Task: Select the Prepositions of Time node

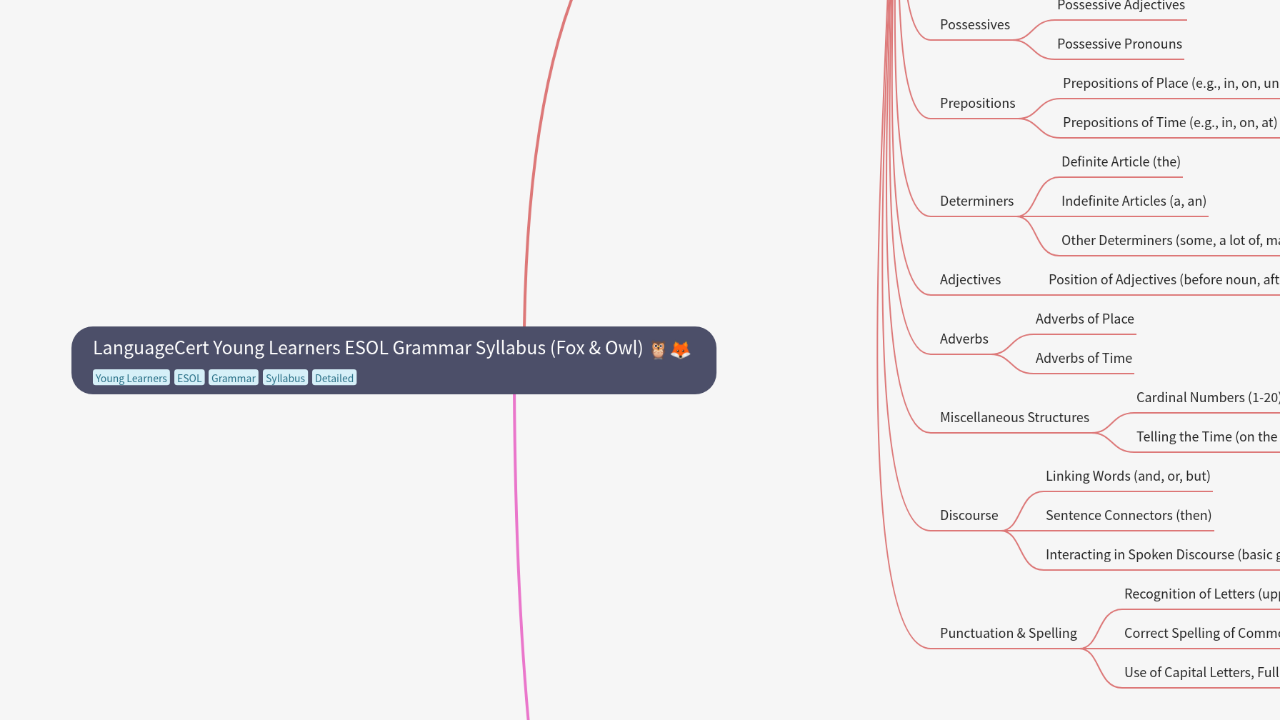Action: pyautogui.click(x=1170, y=122)
